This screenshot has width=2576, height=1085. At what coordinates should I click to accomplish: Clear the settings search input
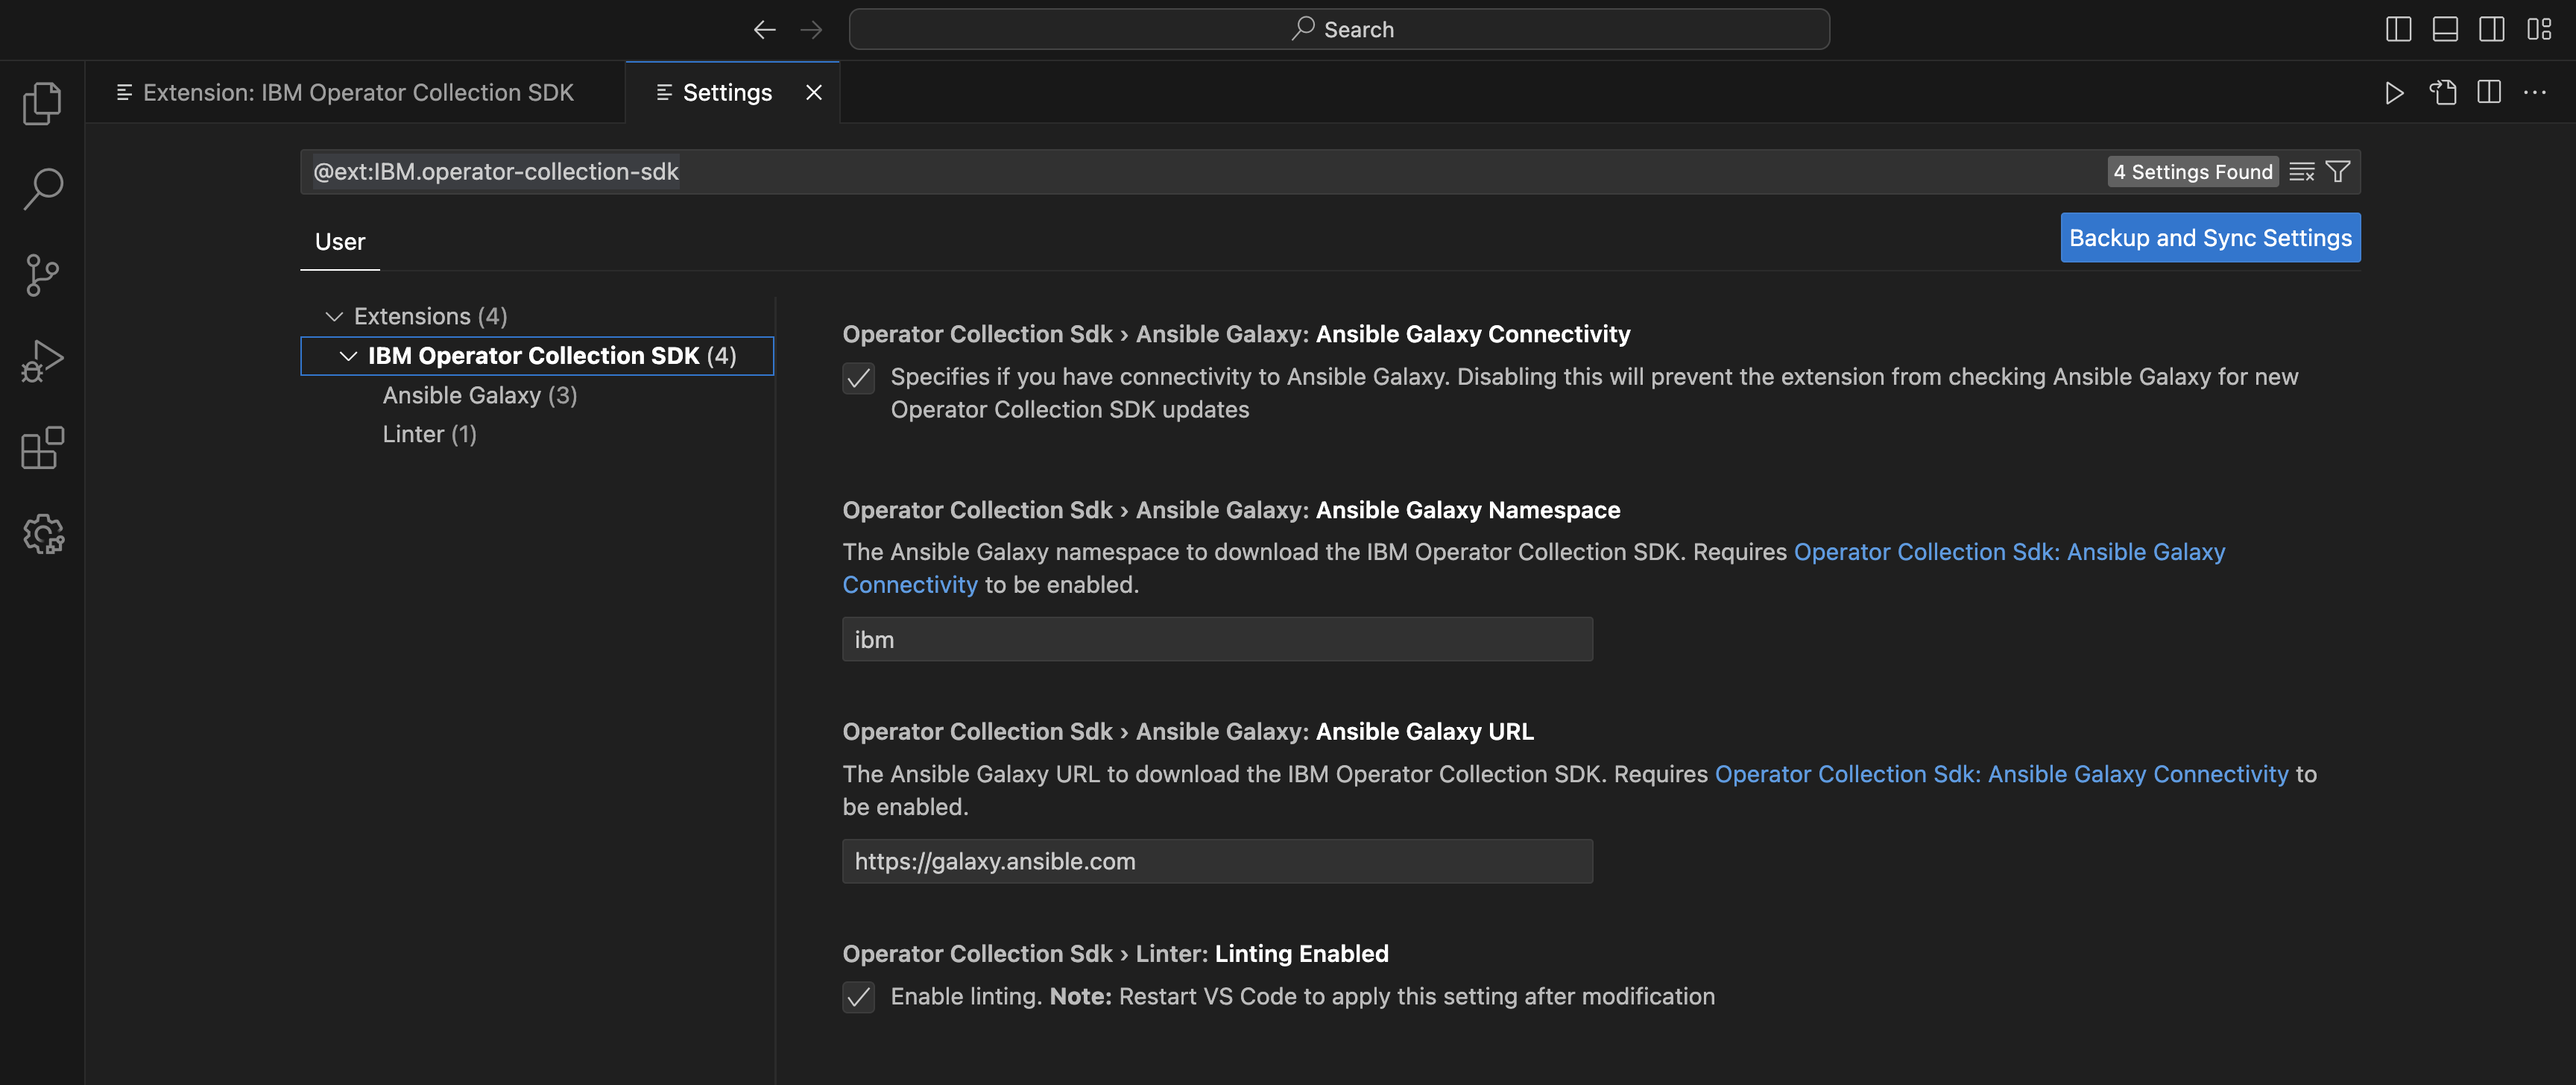coord(2301,172)
